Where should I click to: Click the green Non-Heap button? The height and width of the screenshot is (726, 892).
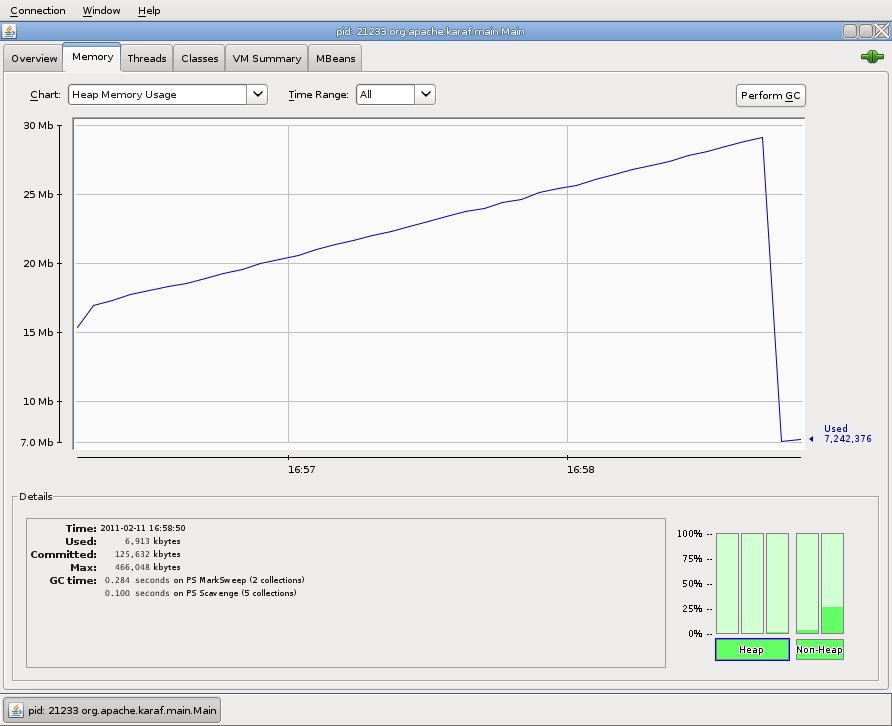pos(820,650)
